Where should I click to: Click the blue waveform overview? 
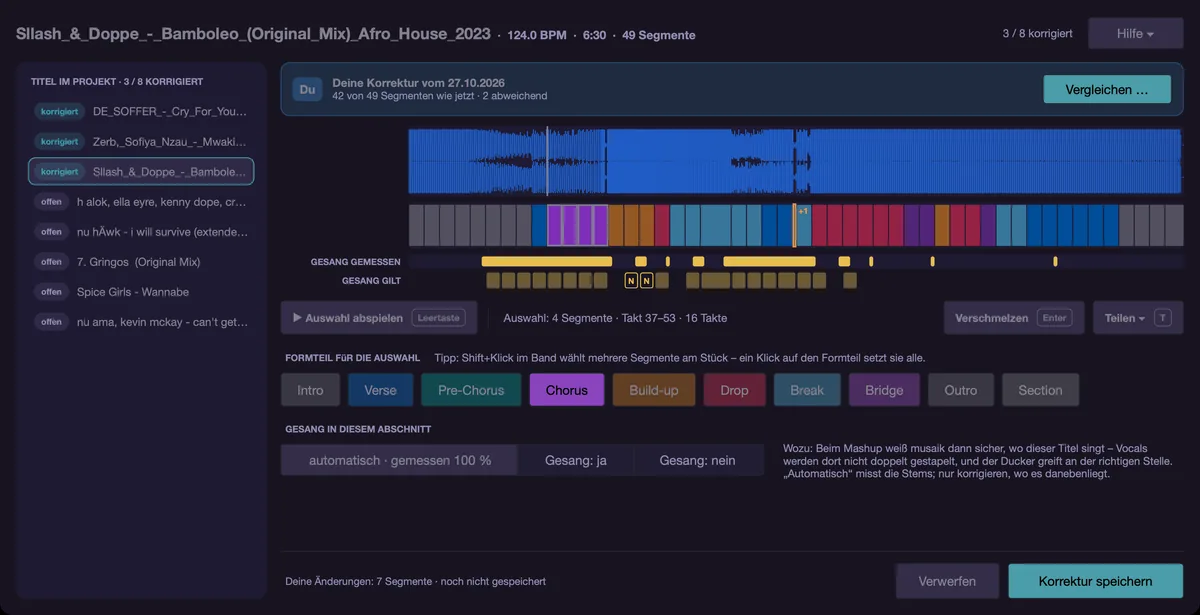coord(795,161)
